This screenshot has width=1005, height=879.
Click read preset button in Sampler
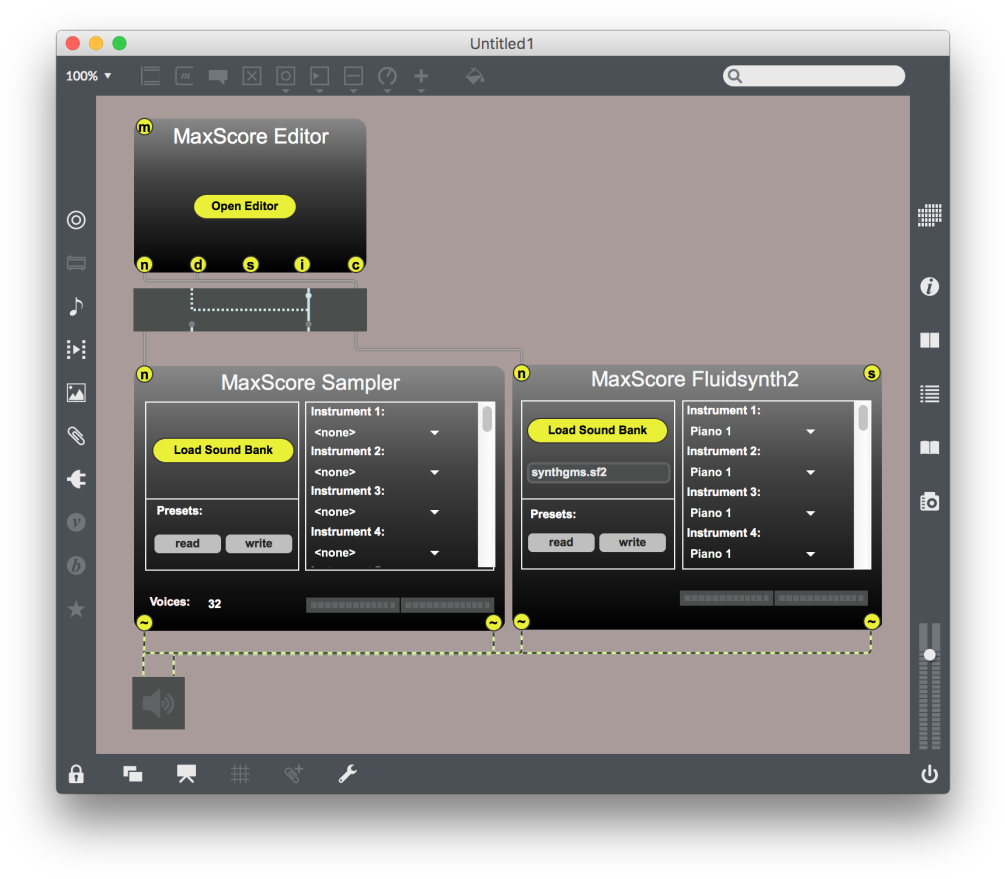click(187, 543)
